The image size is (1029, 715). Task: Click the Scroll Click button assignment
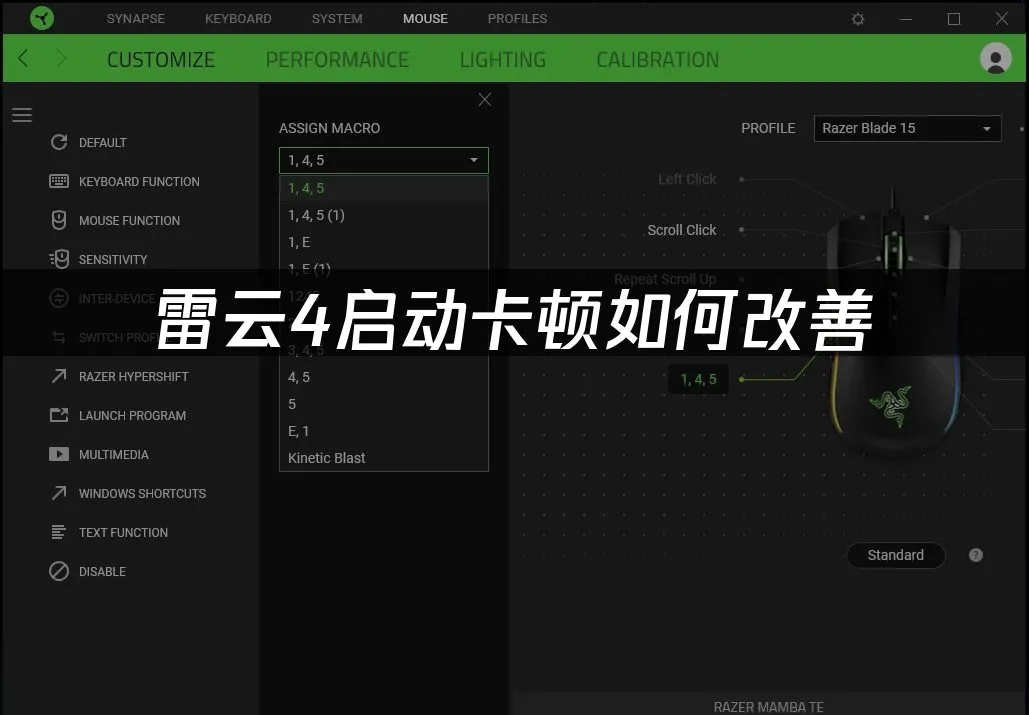682,230
